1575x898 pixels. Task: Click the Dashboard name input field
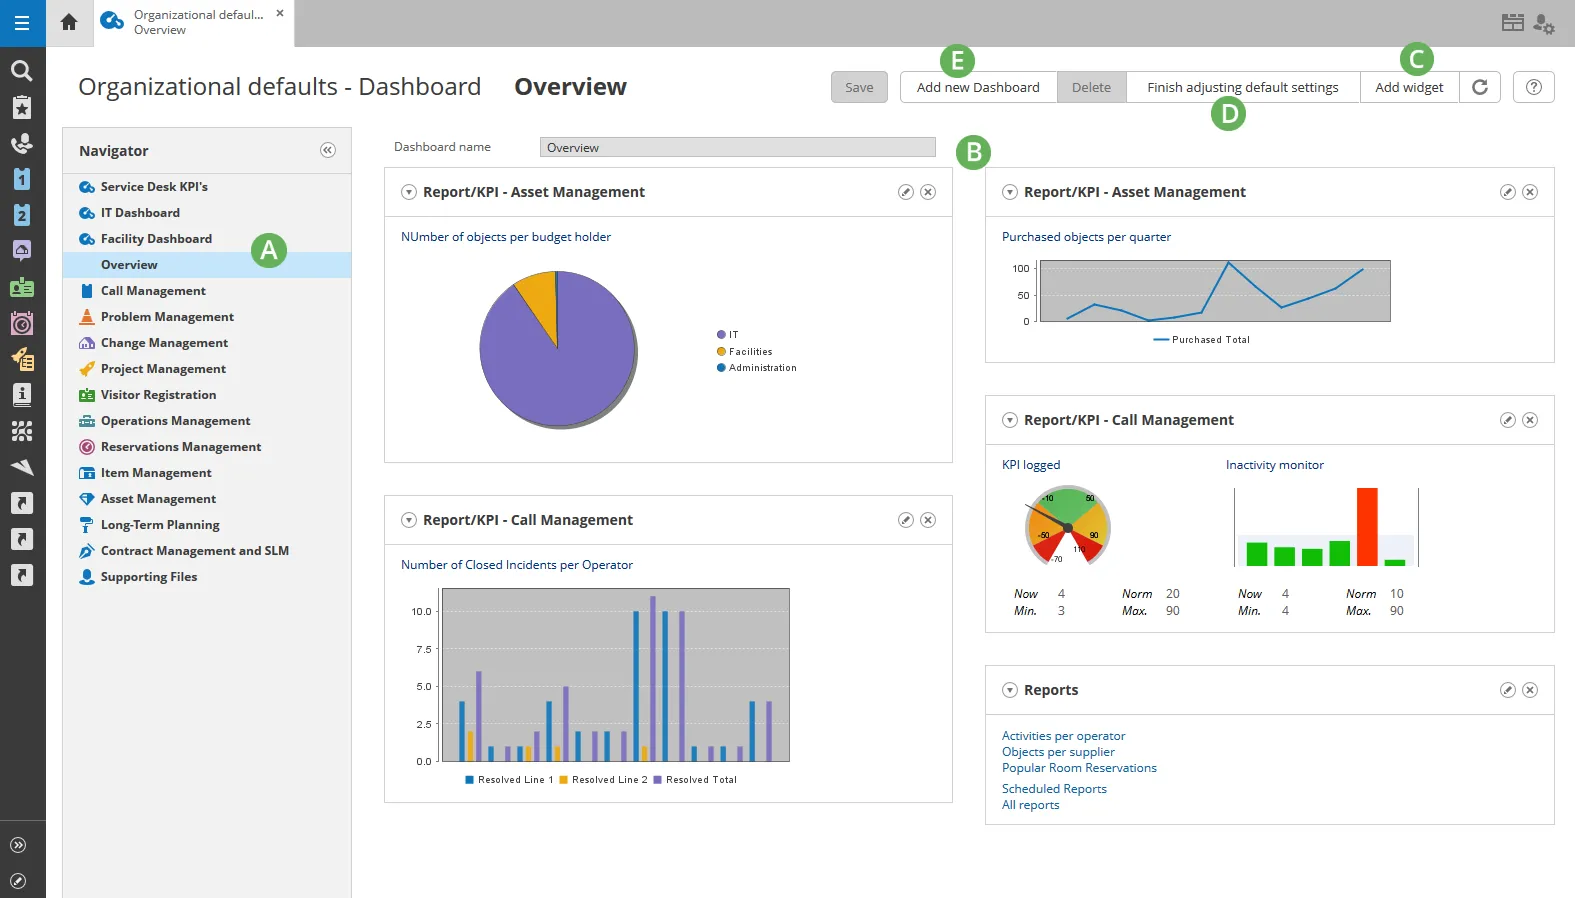point(738,147)
